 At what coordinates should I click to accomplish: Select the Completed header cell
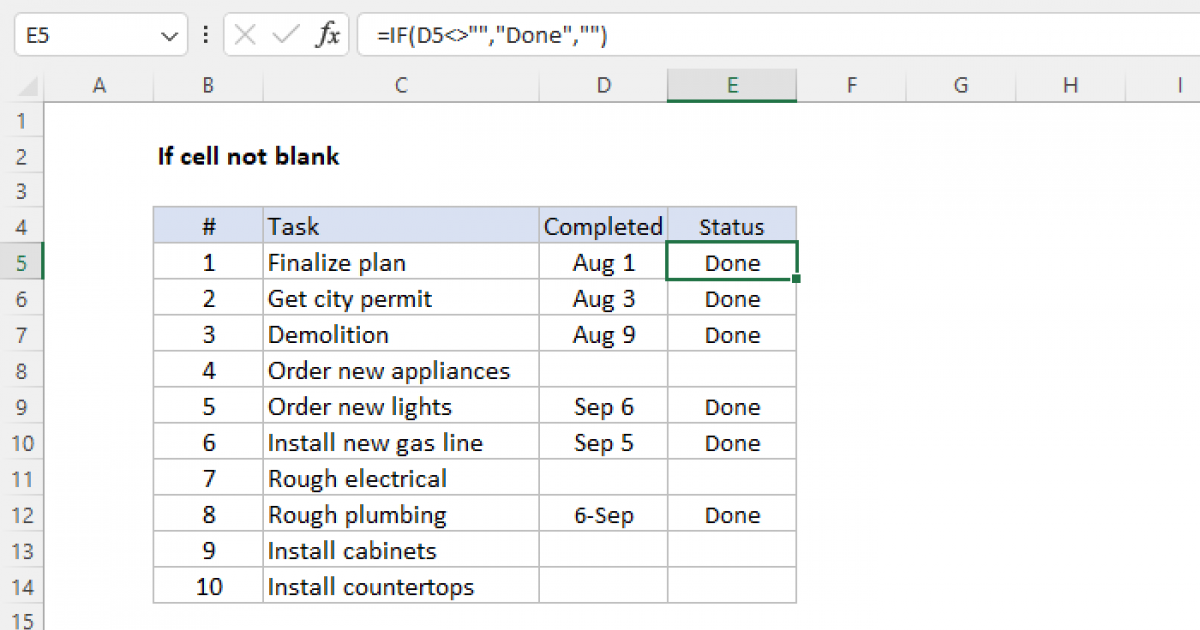click(x=602, y=226)
